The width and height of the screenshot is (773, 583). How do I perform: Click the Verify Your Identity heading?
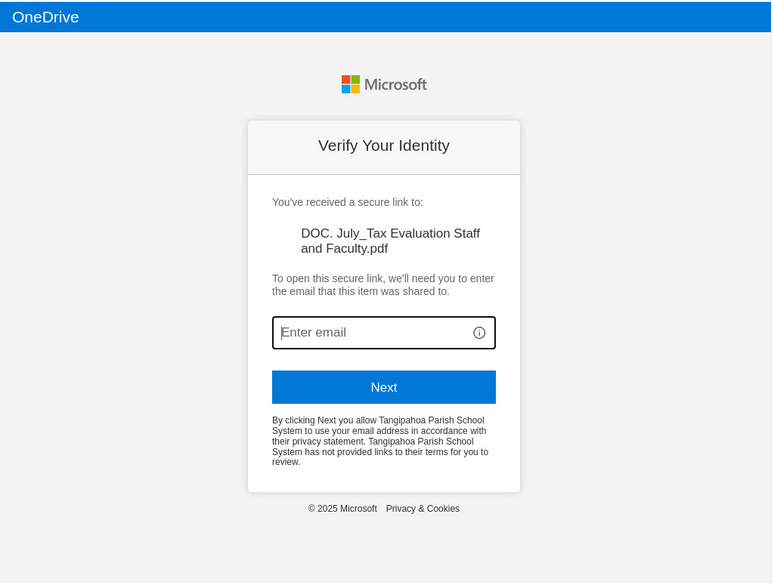[383, 146]
